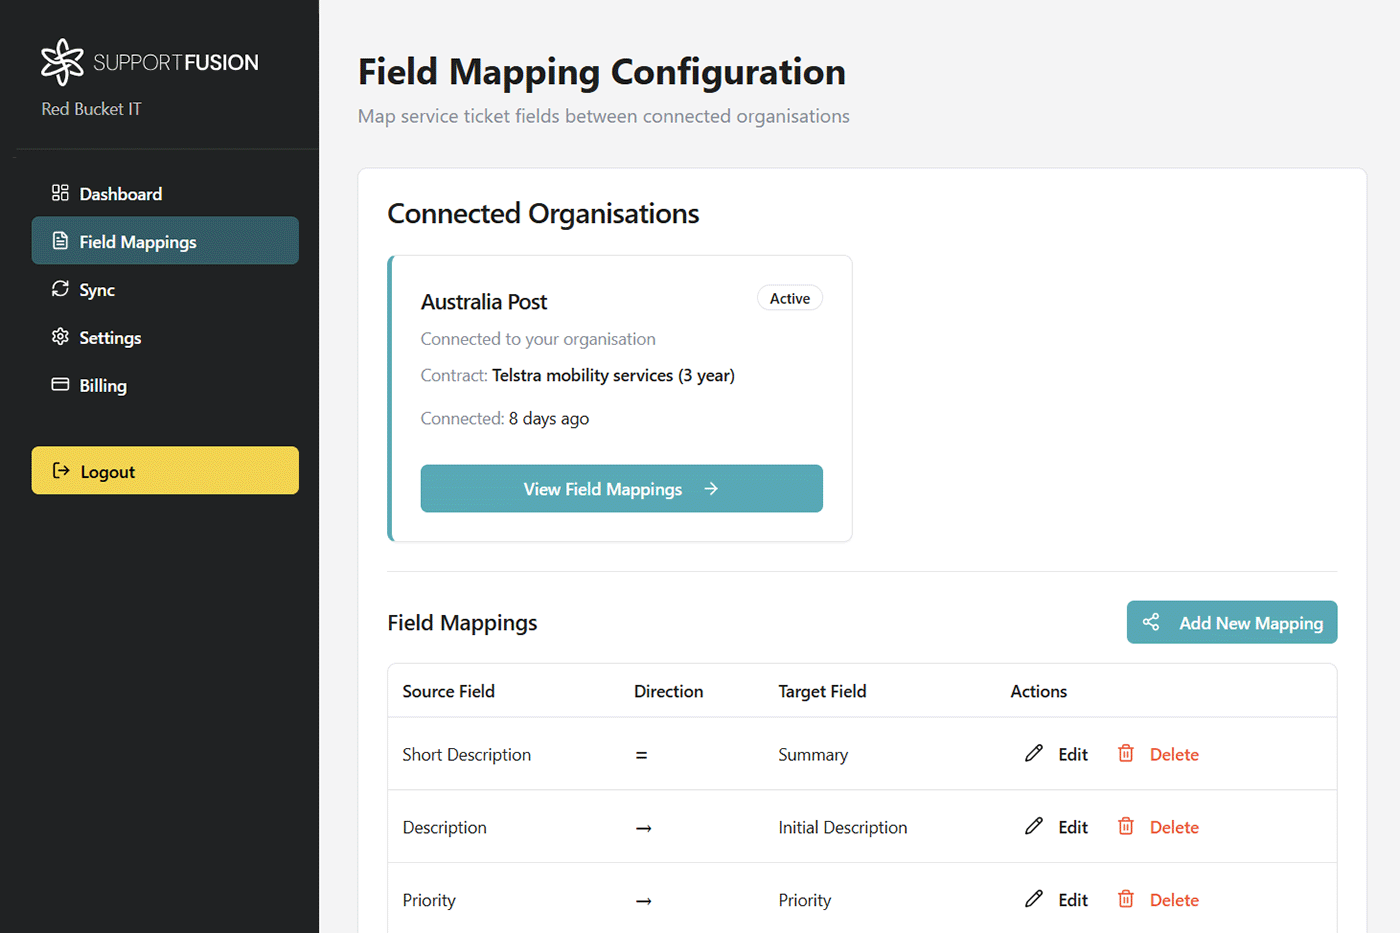Edit the Short Description mapping
The image size is (1400, 933).
tap(1057, 754)
